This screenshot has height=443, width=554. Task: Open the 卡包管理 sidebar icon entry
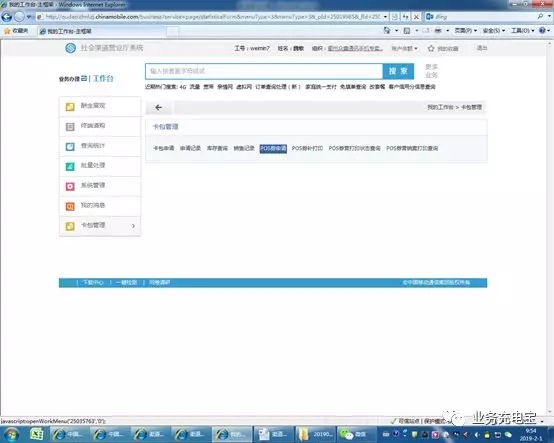point(70,226)
